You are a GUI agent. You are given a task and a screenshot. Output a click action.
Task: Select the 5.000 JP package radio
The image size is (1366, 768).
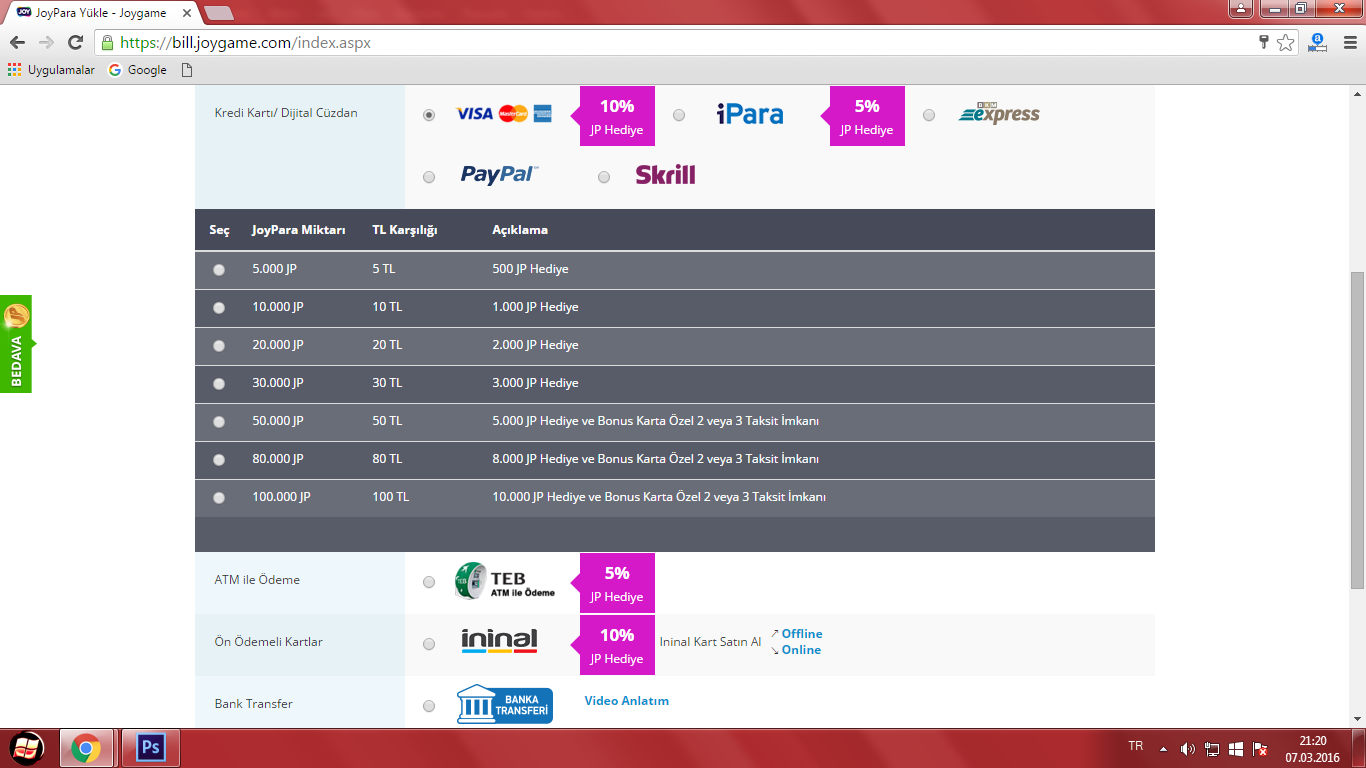pos(219,270)
